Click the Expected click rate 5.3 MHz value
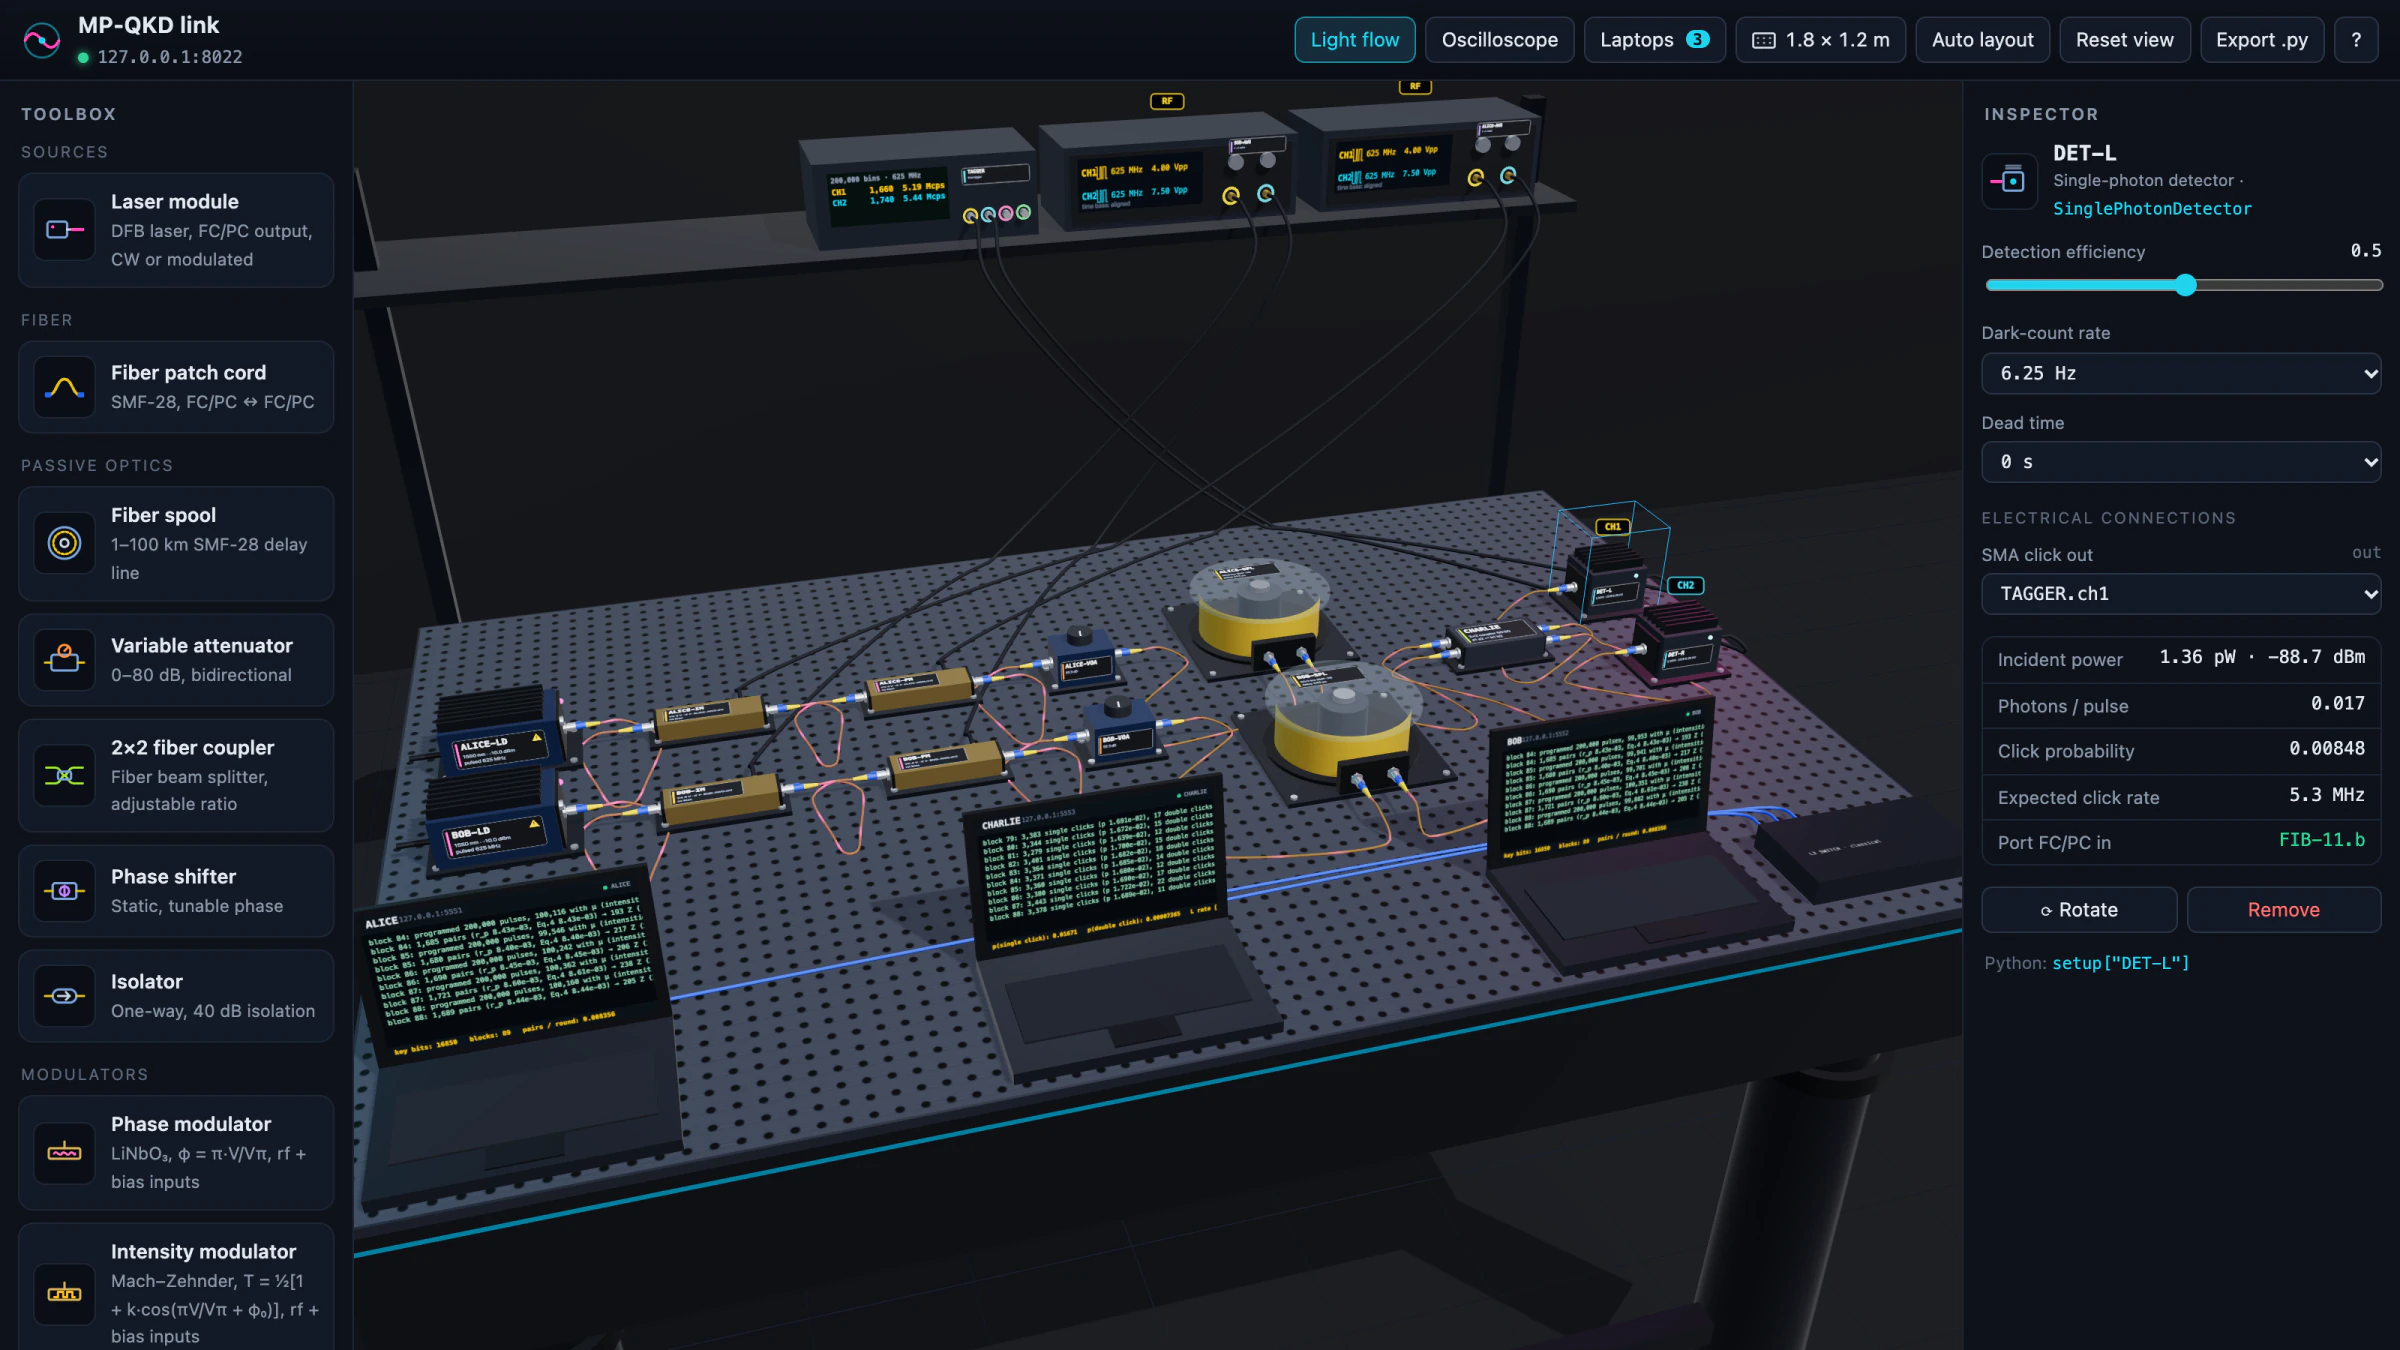 2327,795
